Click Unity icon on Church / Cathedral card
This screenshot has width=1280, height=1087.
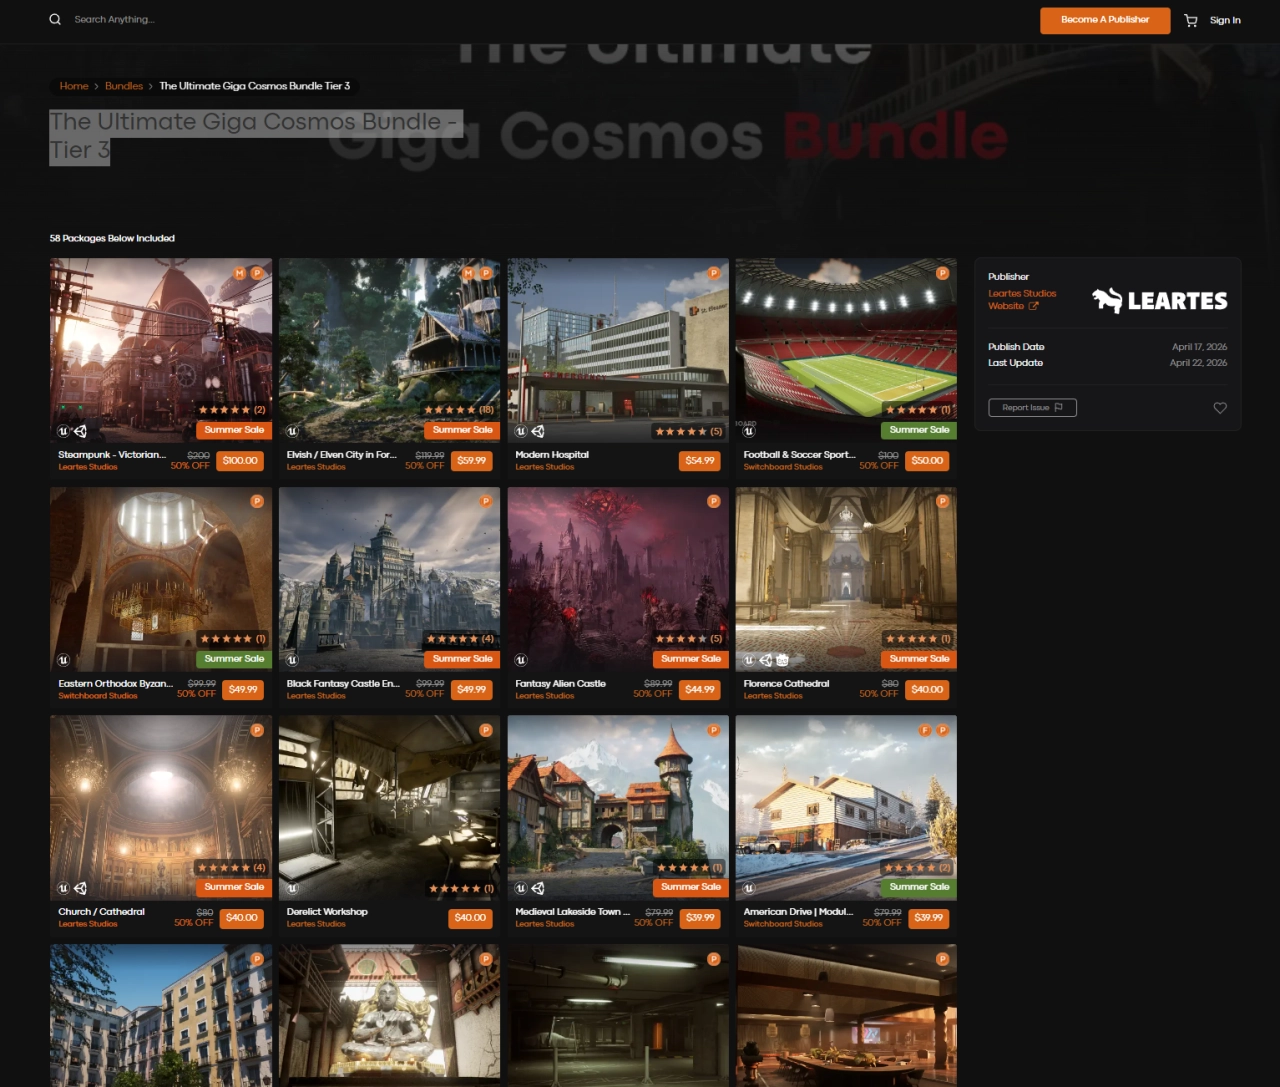(80, 888)
